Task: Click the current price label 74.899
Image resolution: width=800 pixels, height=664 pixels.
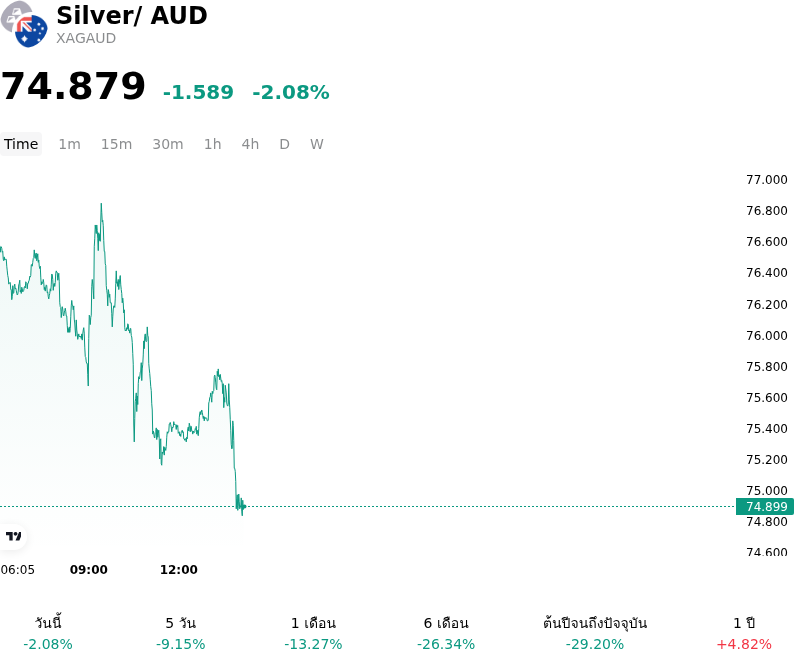Action: tap(765, 506)
